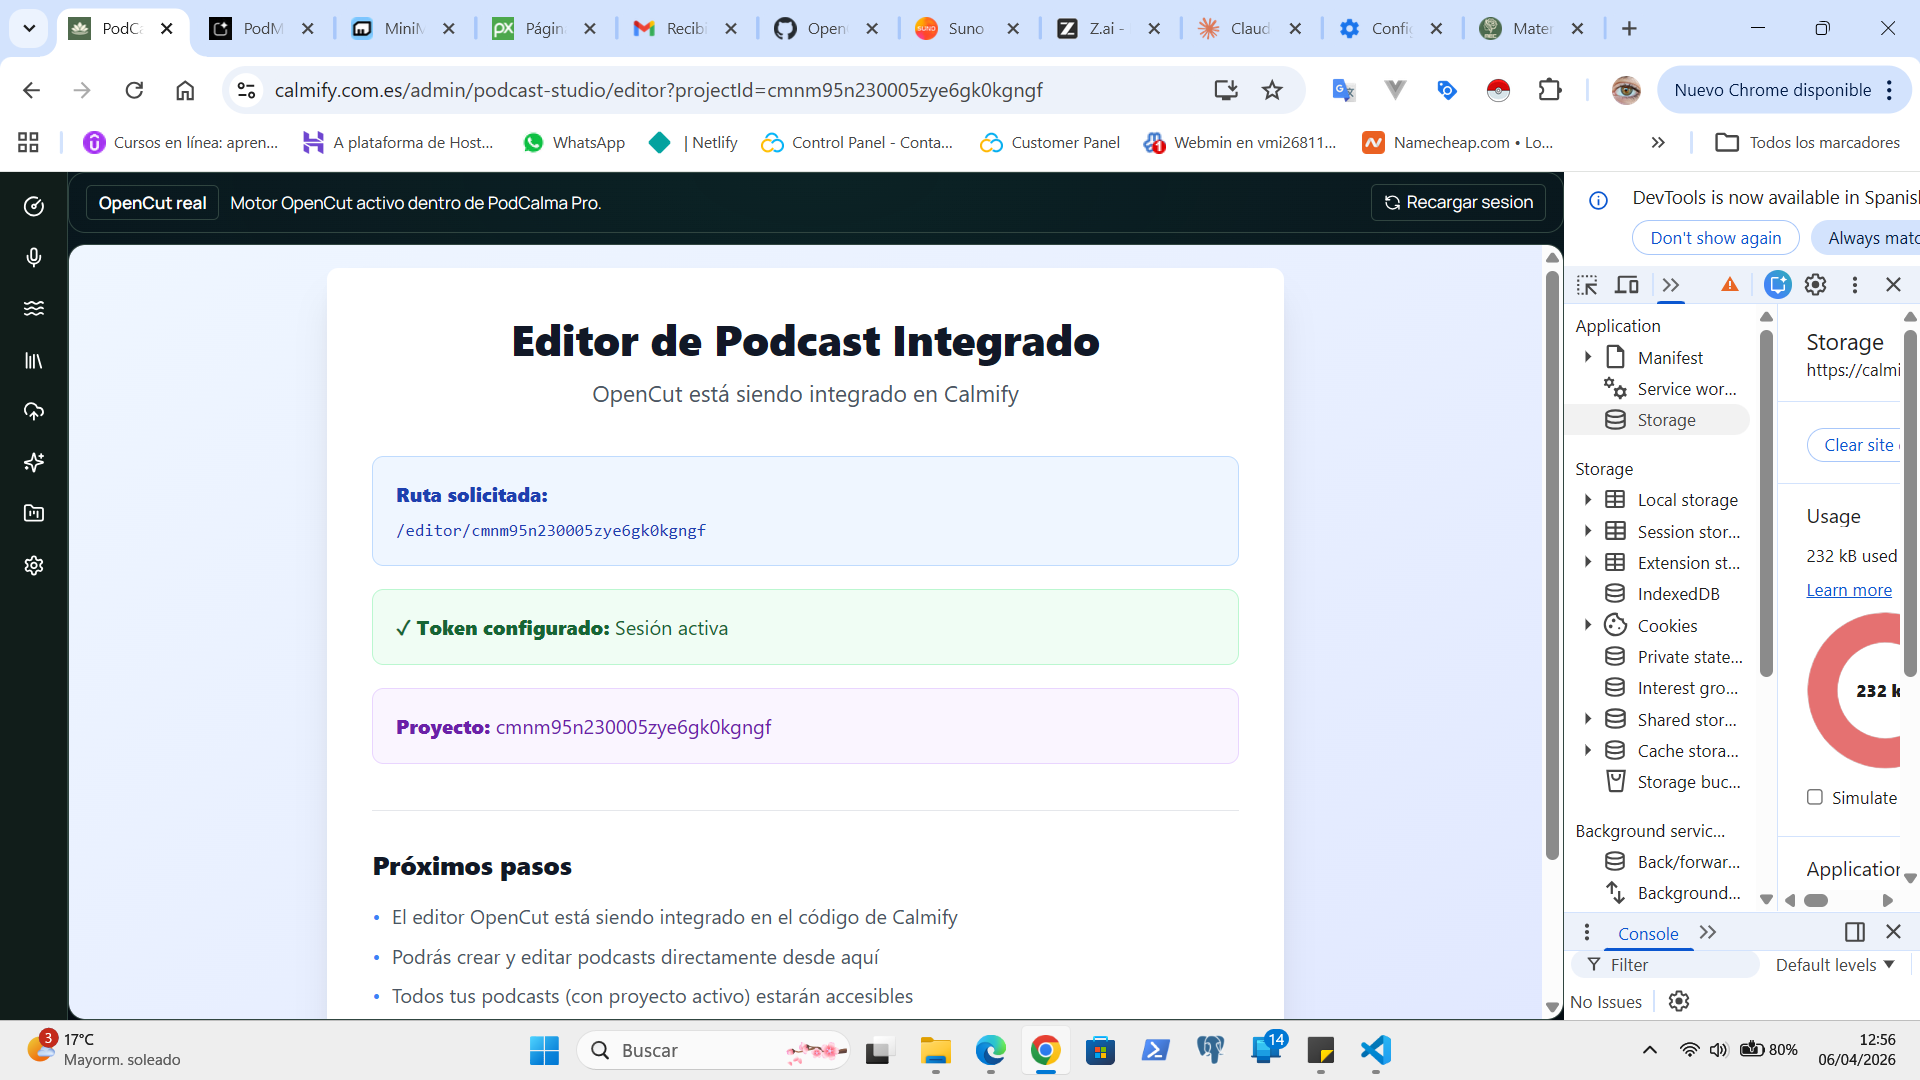The height and width of the screenshot is (1080, 1920).
Task: Open the settings gear in app sidebar
Action: pyautogui.click(x=34, y=565)
